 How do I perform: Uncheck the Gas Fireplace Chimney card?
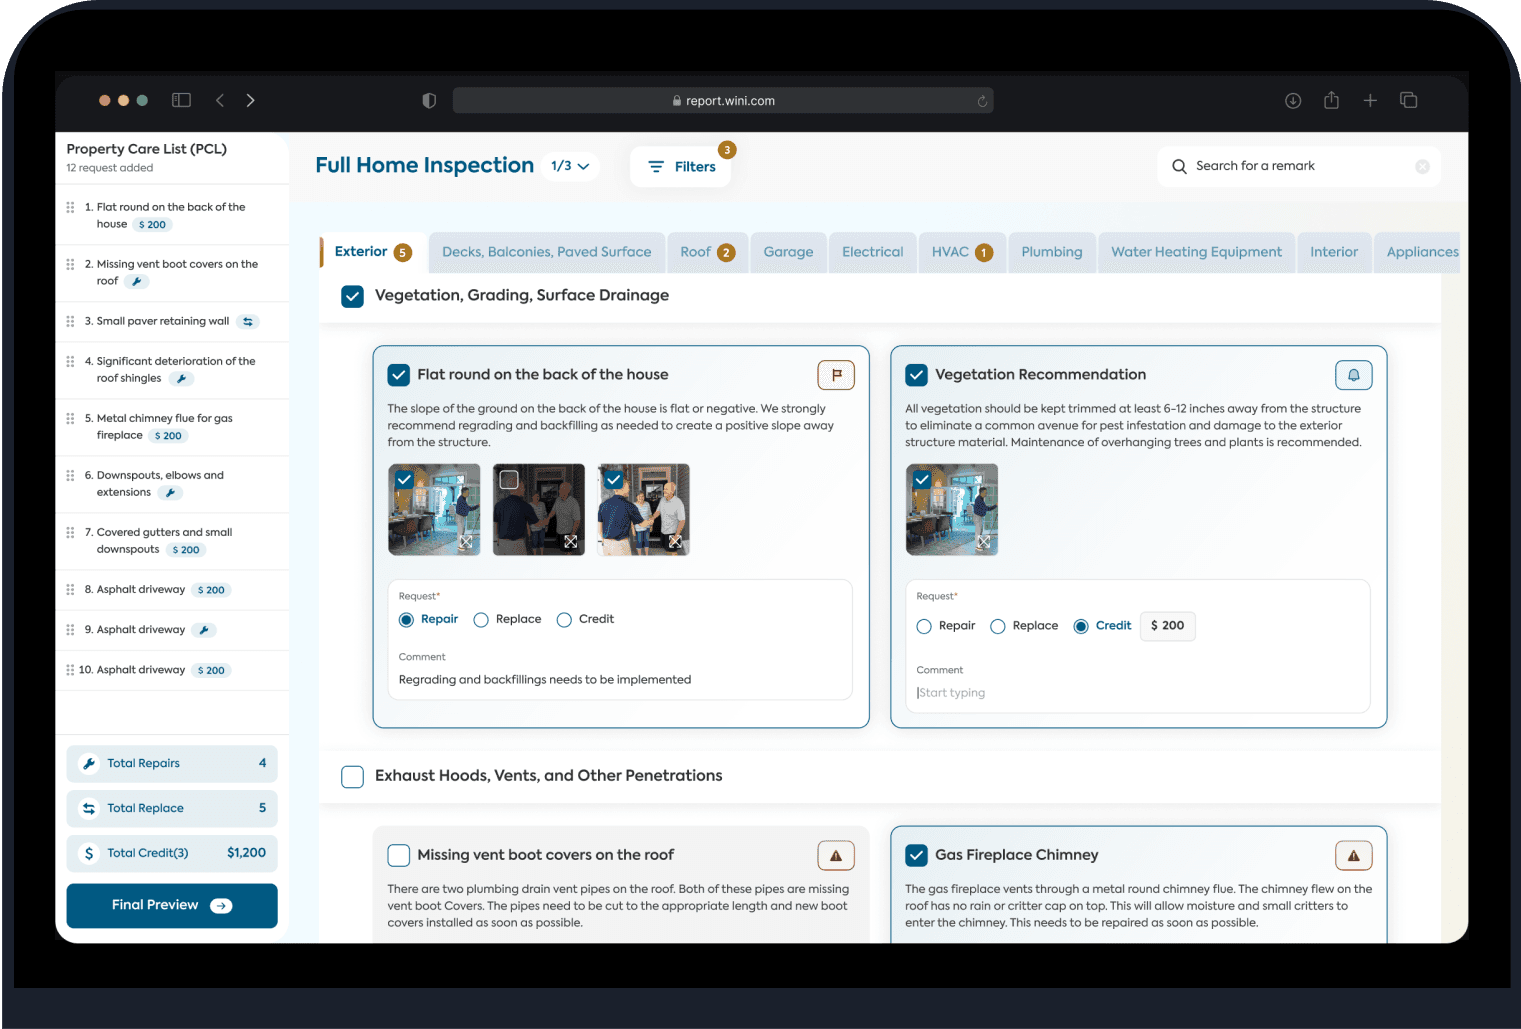click(916, 855)
